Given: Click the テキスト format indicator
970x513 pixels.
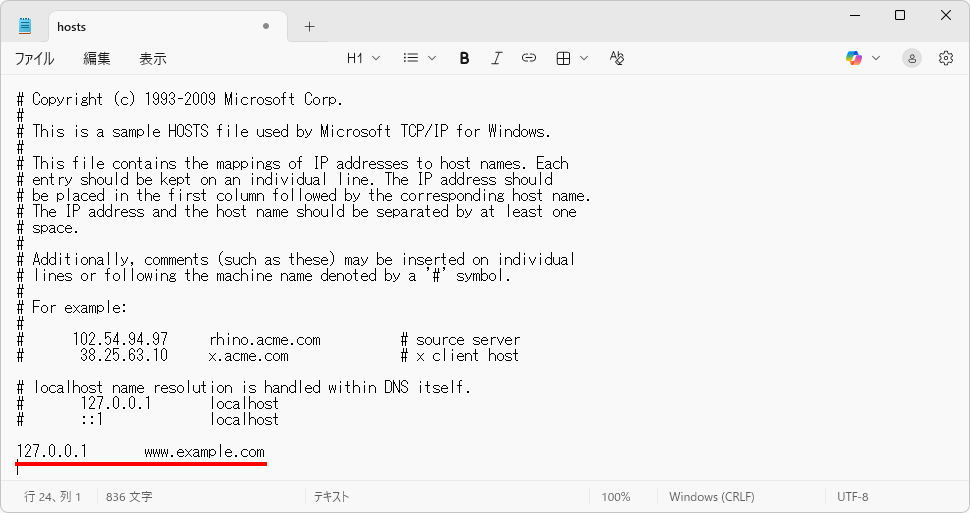Looking at the screenshot, I should 331,496.
